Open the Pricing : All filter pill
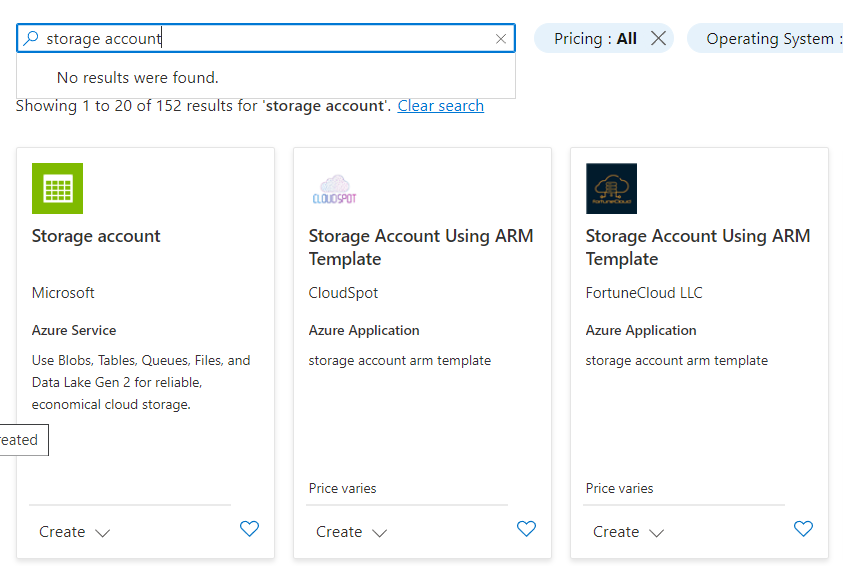This screenshot has height=566, width=843. pyautogui.click(x=595, y=38)
